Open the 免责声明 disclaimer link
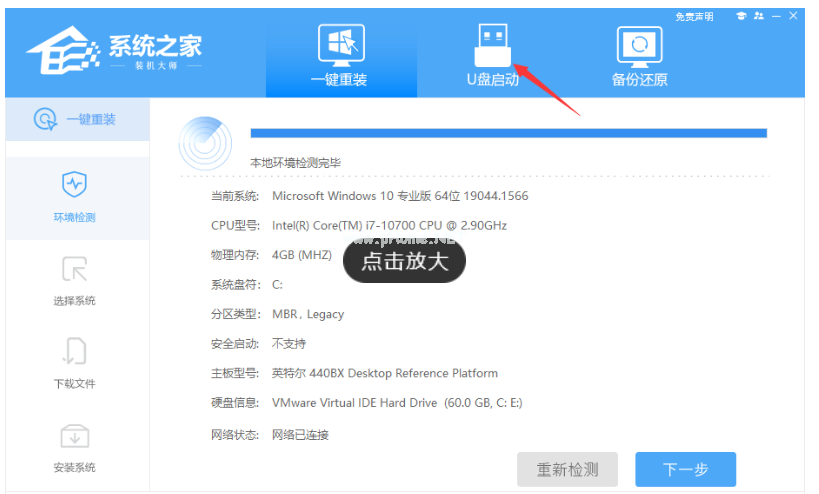The width and height of the screenshot is (819, 494). [x=696, y=17]
